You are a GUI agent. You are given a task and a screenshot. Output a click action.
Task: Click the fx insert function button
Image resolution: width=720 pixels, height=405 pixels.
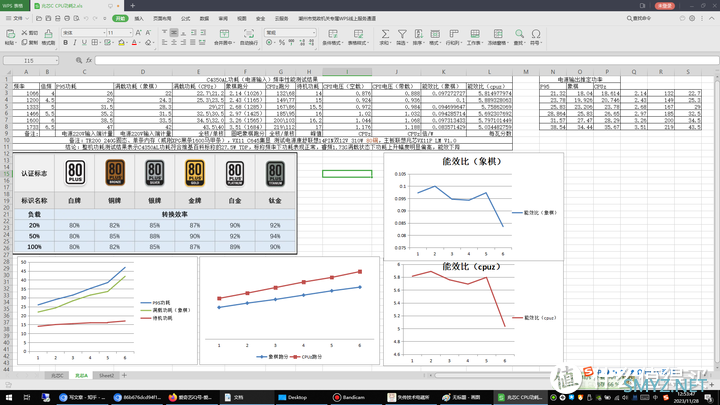tap(89, 60)
